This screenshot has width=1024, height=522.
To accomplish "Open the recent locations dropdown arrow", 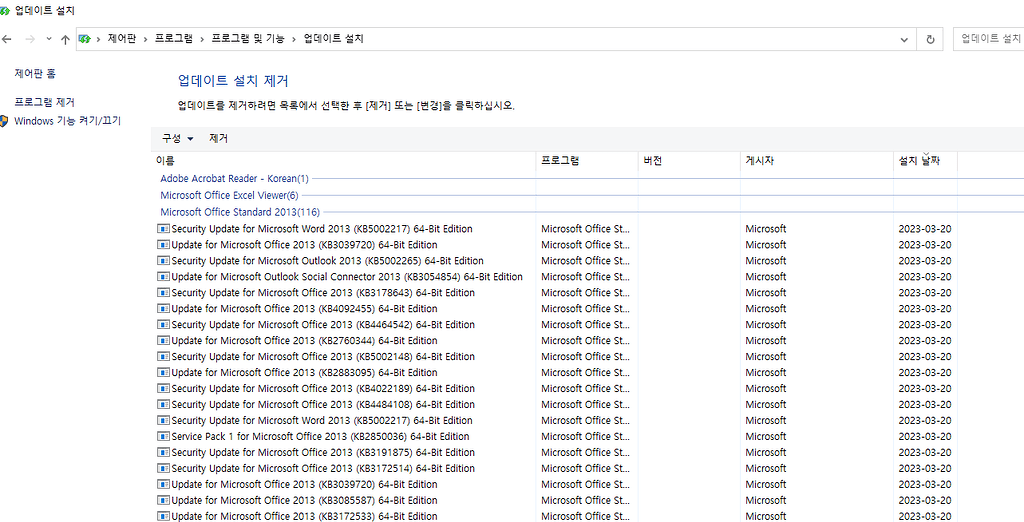I will coord(49,39).
